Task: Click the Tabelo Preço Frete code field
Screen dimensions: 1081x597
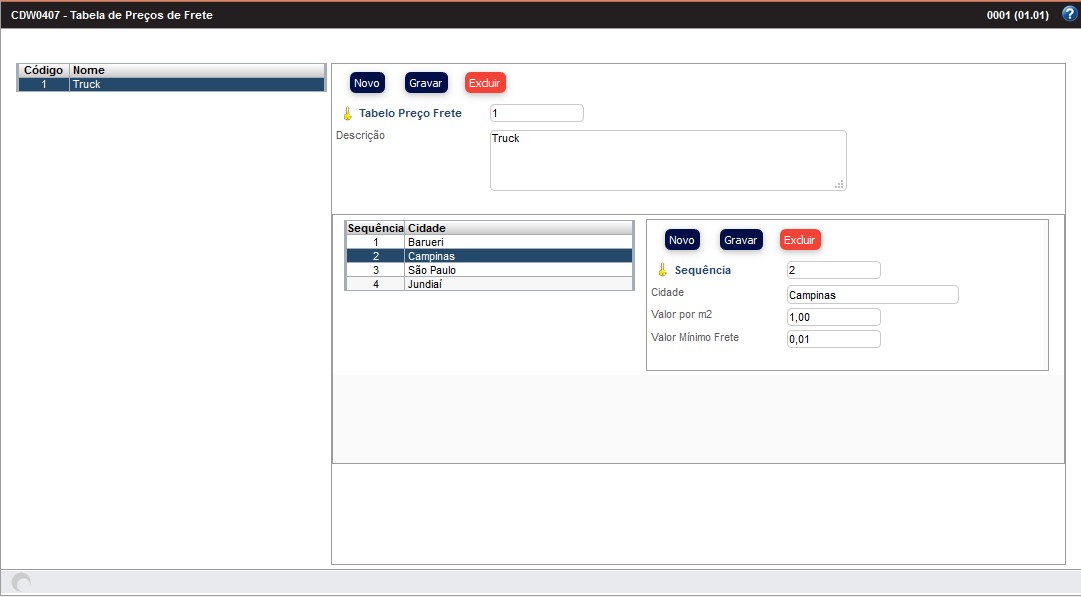Action: [x=536, y=114]
